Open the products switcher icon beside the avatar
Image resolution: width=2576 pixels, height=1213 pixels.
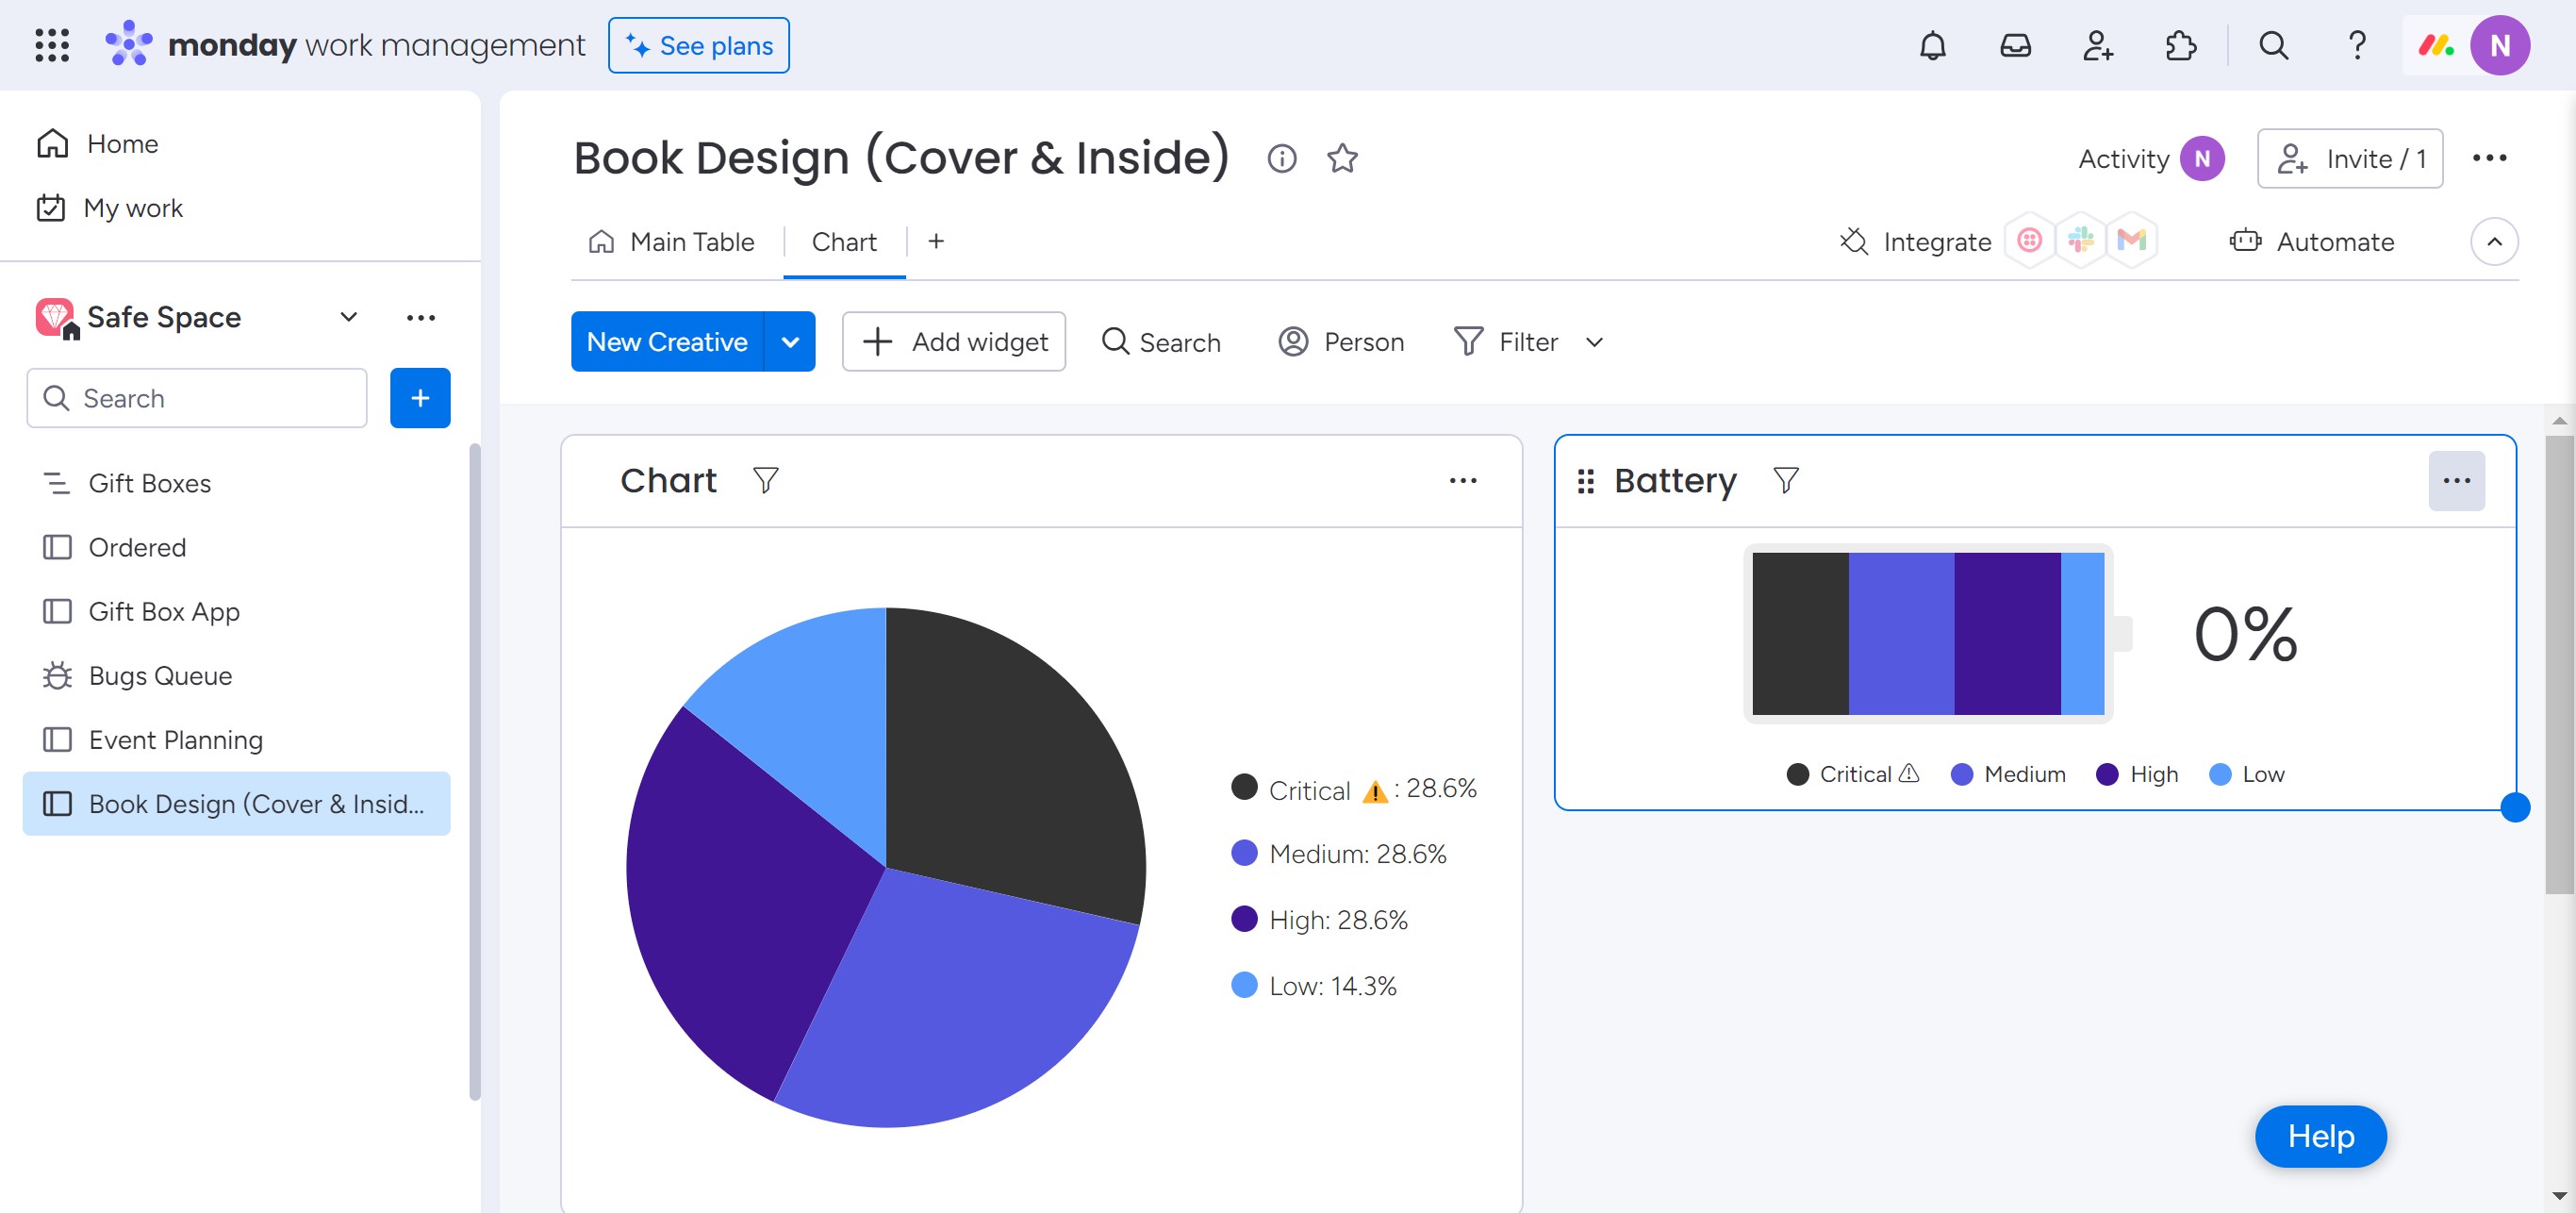(2435, 45)
